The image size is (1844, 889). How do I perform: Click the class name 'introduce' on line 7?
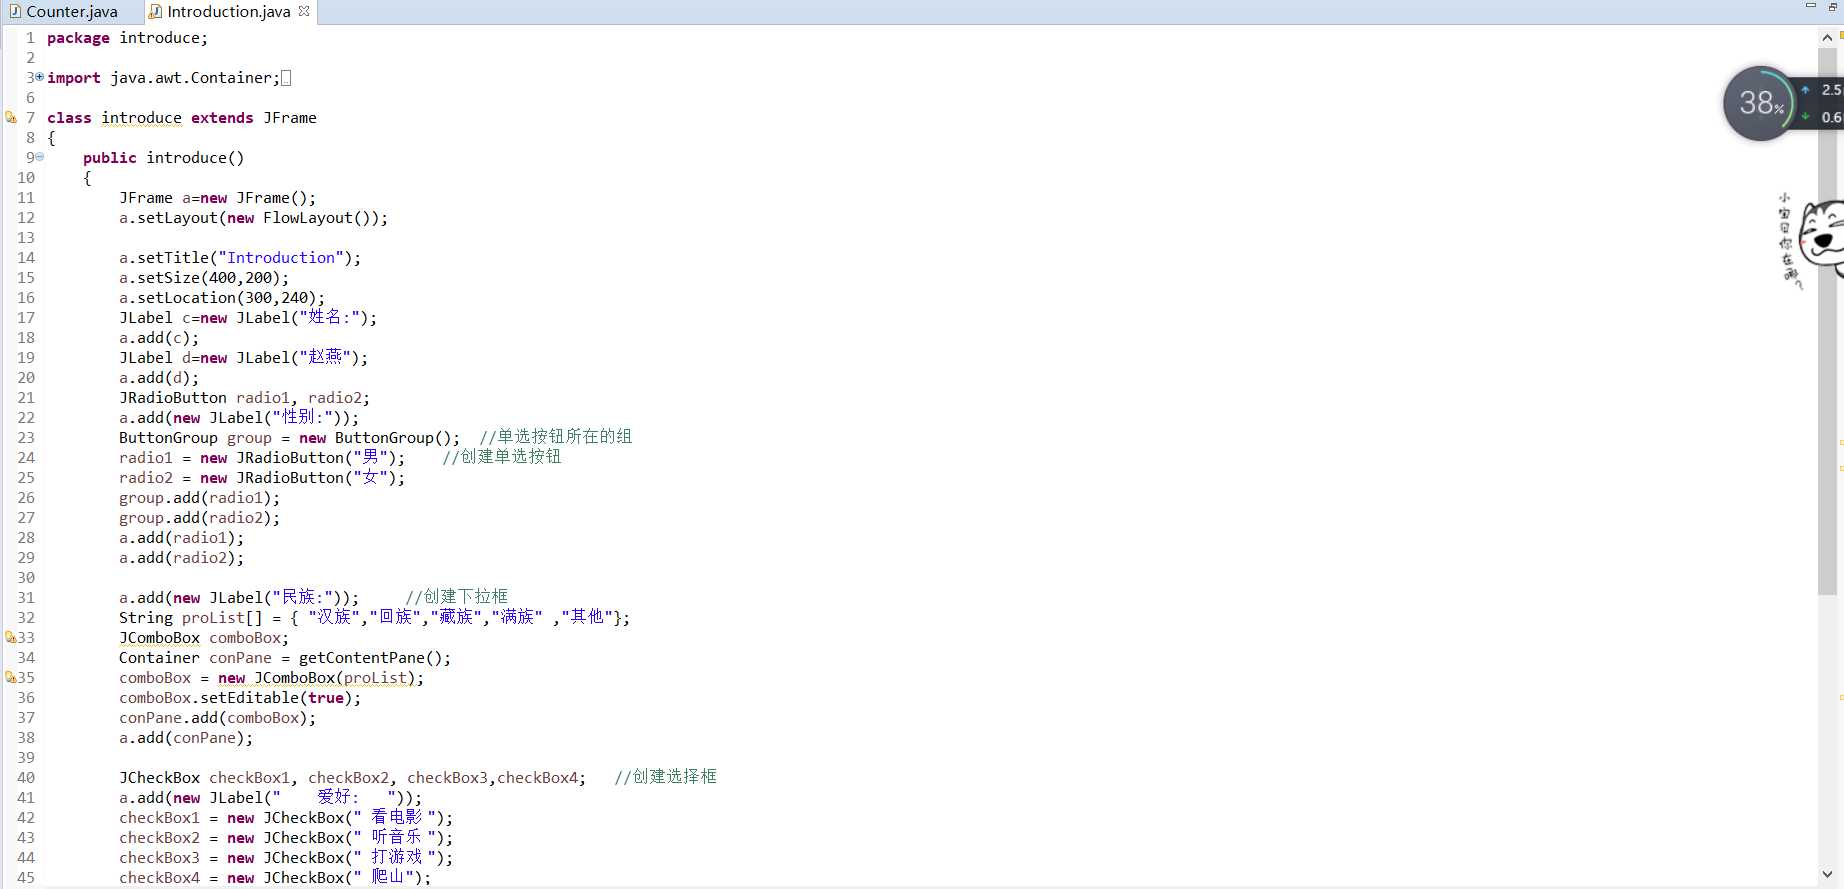click(x=141, y=118)
